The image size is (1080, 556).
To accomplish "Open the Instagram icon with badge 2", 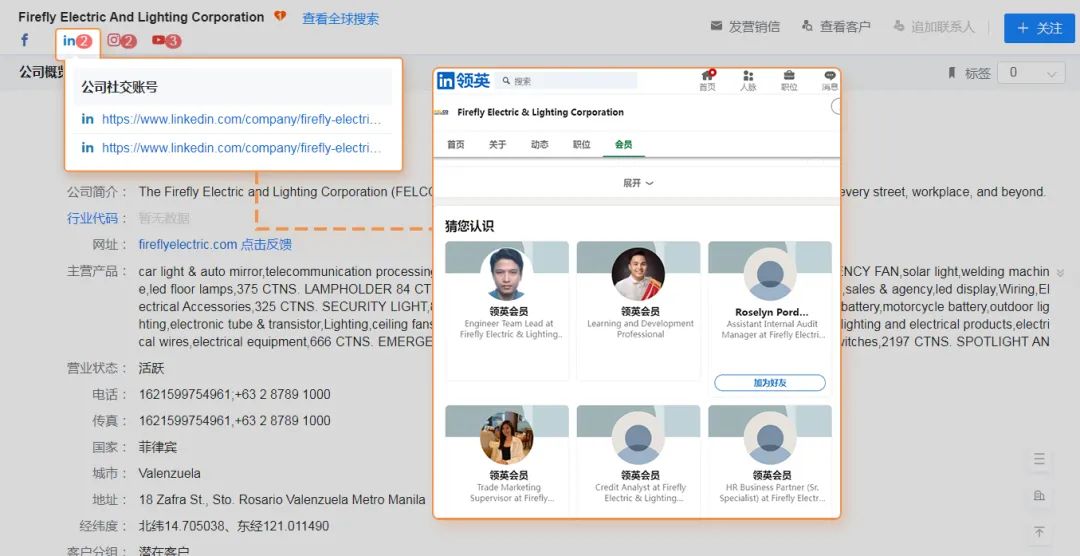I will click(x=122, y=41).
